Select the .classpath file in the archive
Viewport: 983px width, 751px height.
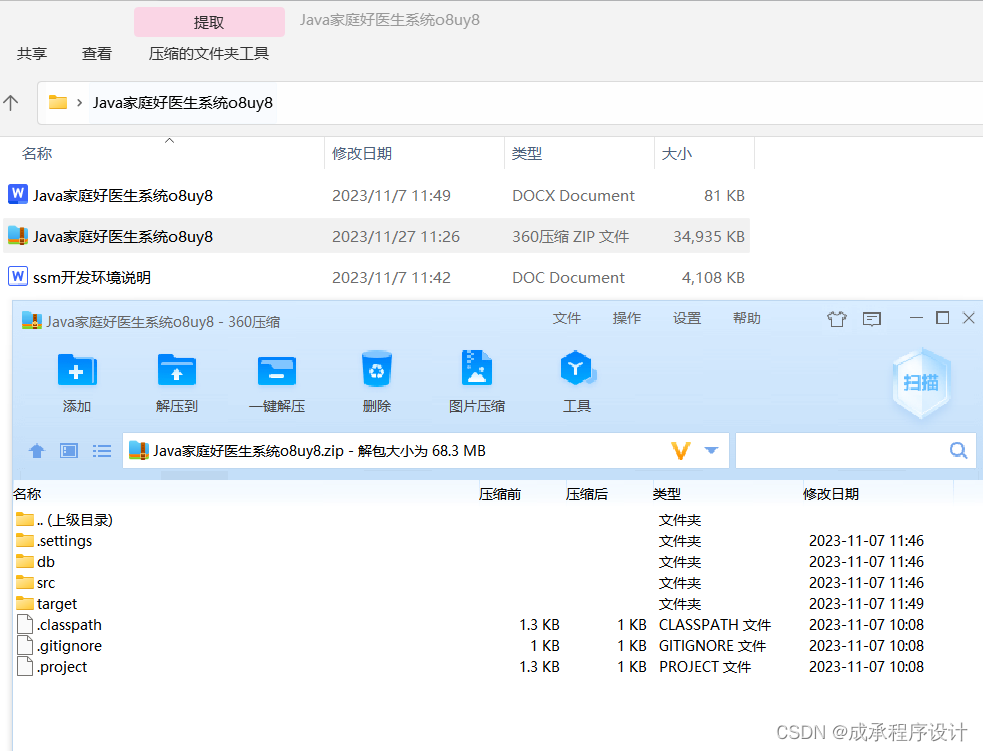pyautogui.click(x=69, y=625)
